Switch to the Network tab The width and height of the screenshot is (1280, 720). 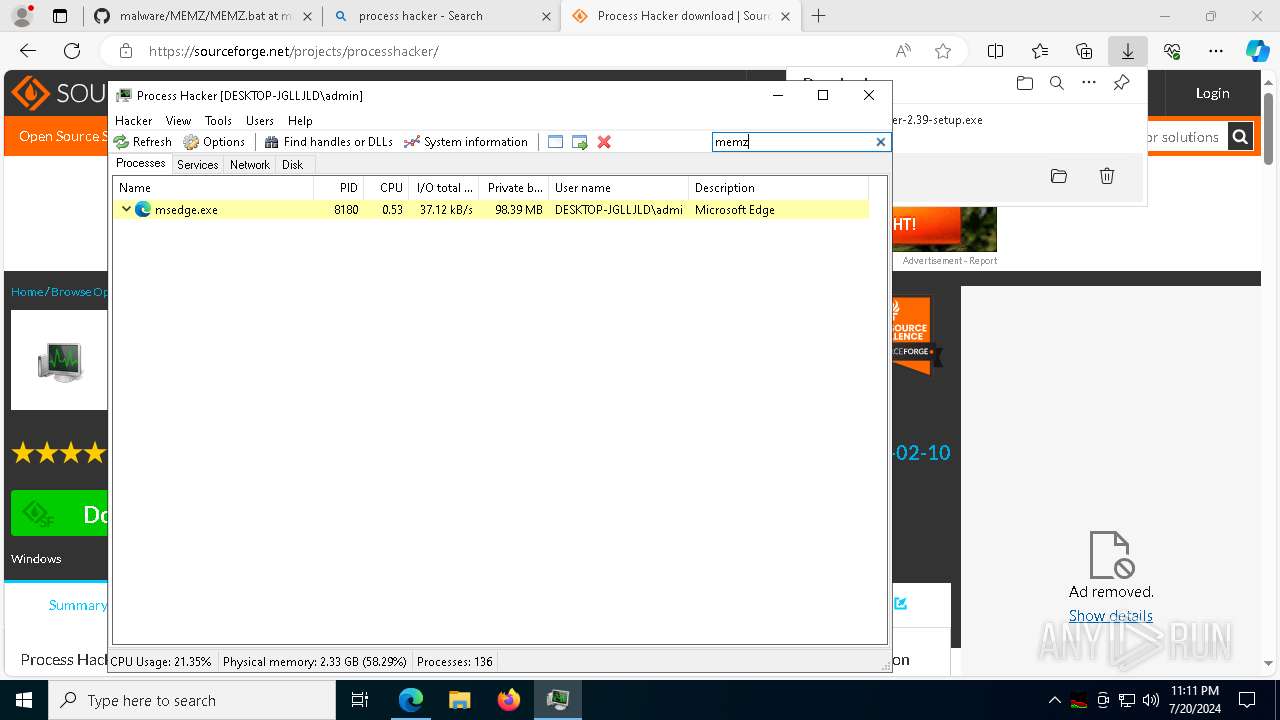click(x=249, y=165)
